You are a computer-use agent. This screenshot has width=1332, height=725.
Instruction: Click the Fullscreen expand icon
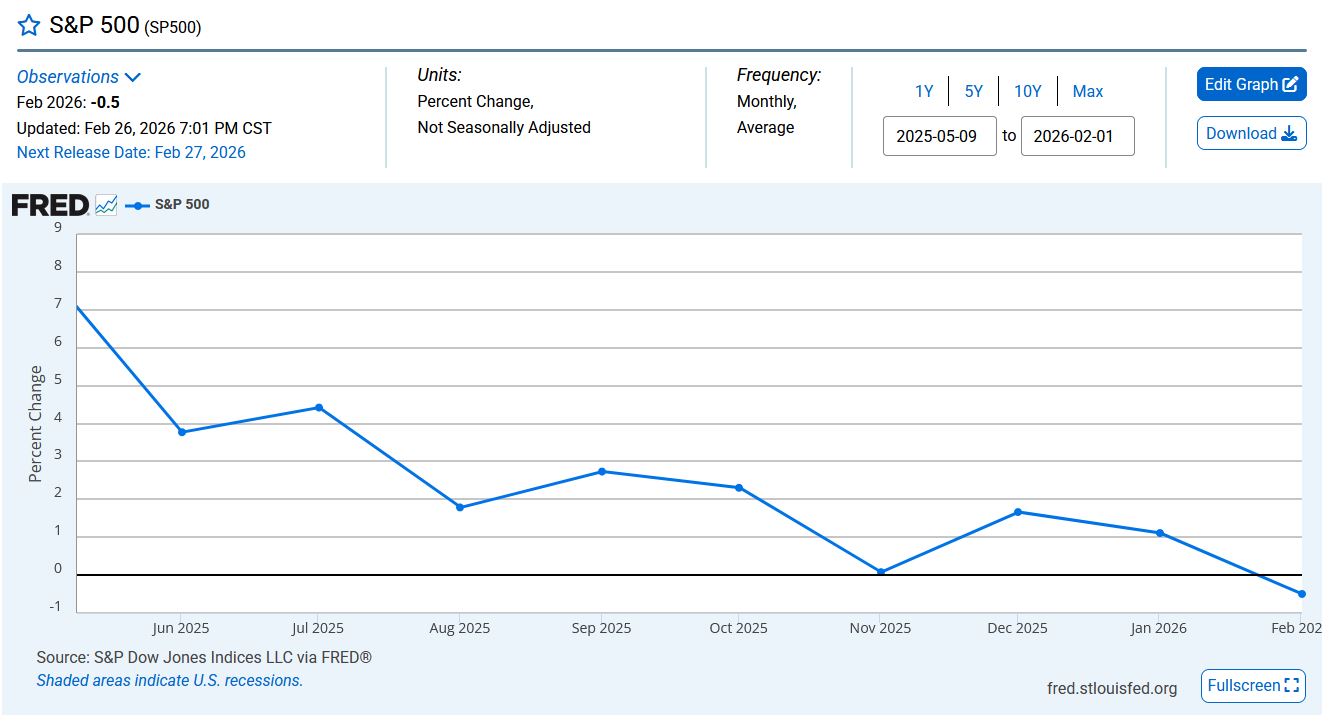click(x=1292, y=686)
